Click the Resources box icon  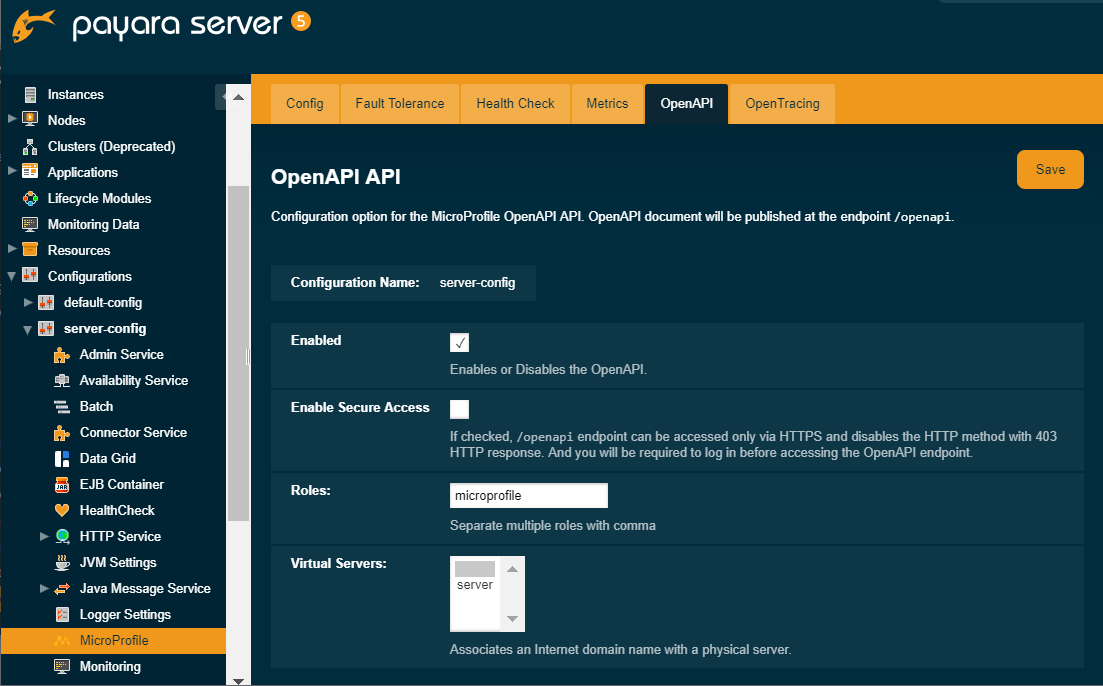point(30,250)
